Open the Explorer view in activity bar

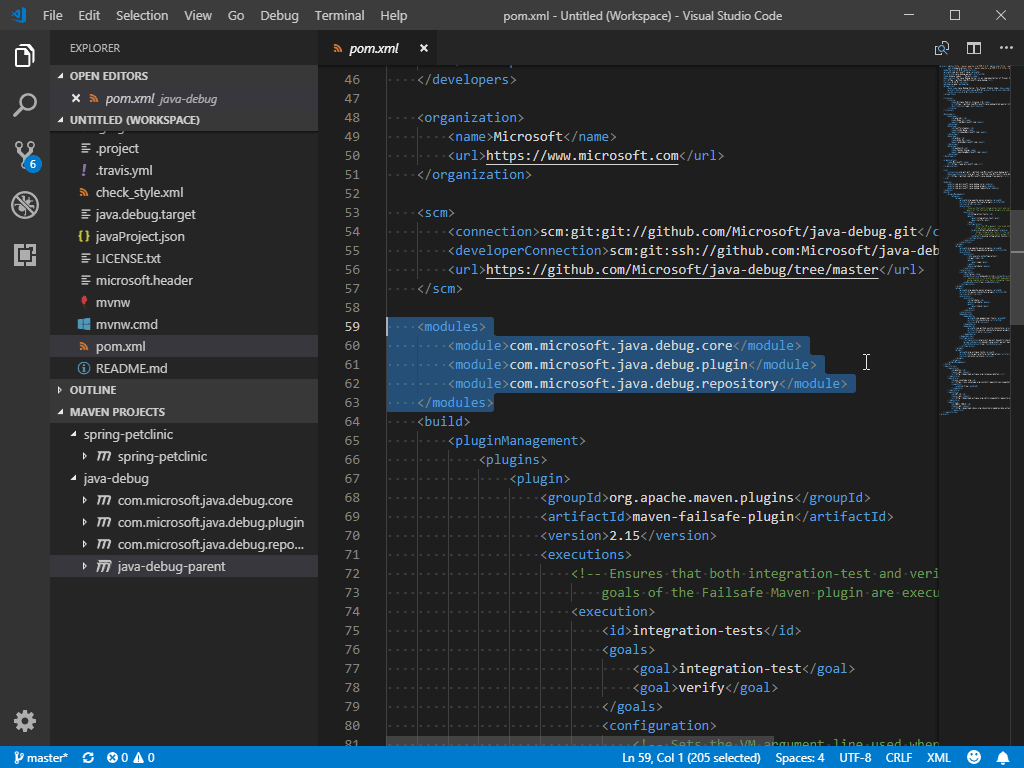pyautogui.click(x=25, y=56)
